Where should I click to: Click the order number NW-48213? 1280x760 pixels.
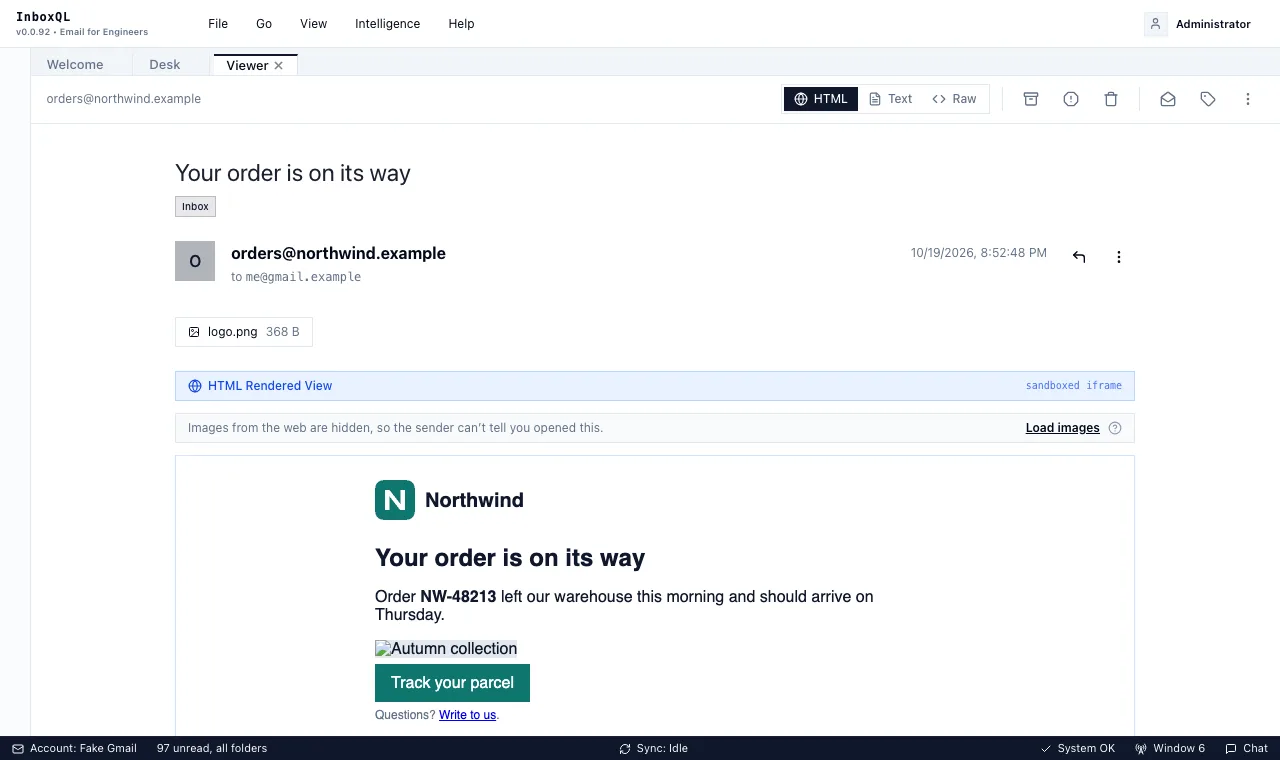coord(458,597)
